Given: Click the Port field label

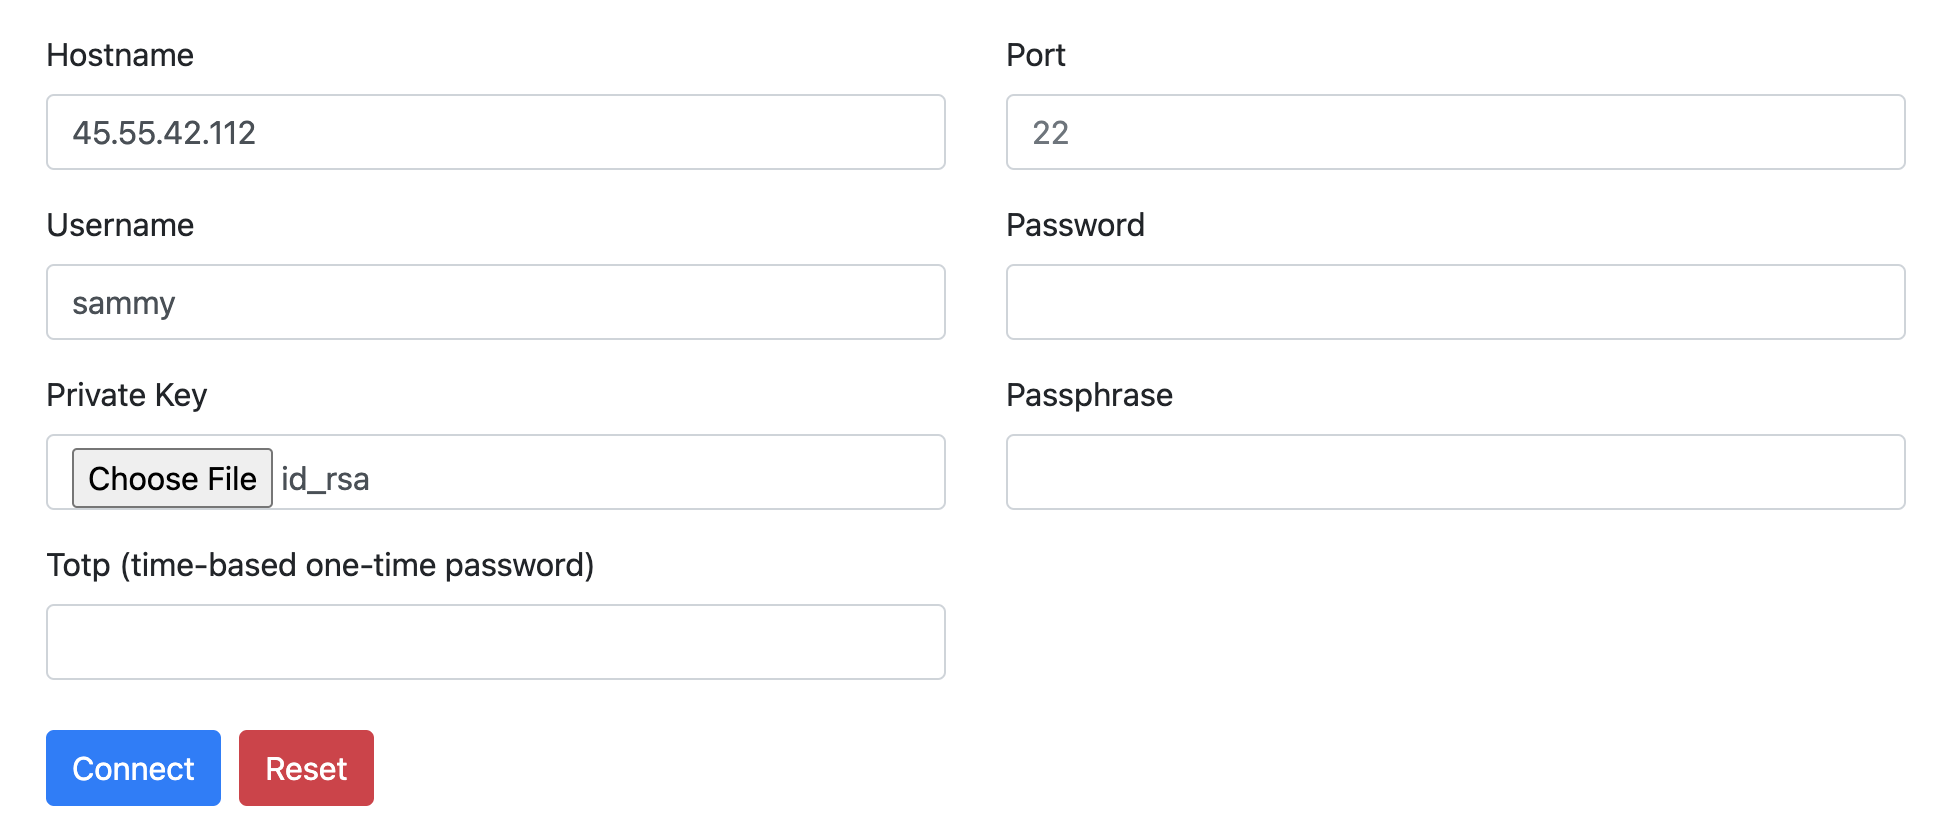Looking at the screenshot, I should point(1036,56).
